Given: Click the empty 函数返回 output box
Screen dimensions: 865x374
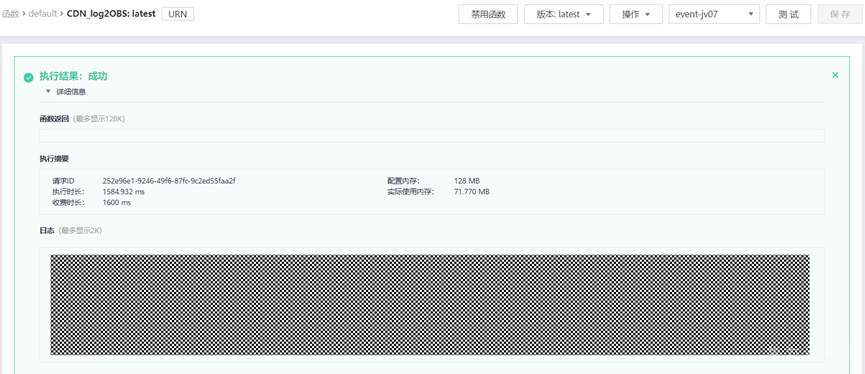Looking at the screenshot, I should (x=432, y=136).
